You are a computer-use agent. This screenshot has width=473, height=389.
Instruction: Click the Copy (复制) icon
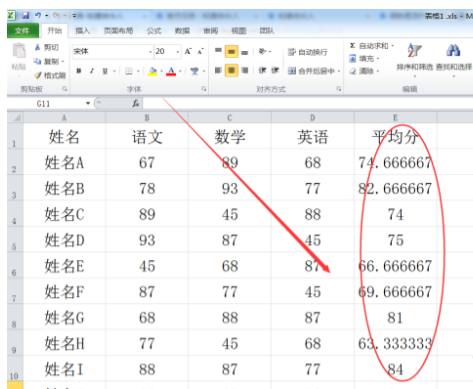coord(37,61)
